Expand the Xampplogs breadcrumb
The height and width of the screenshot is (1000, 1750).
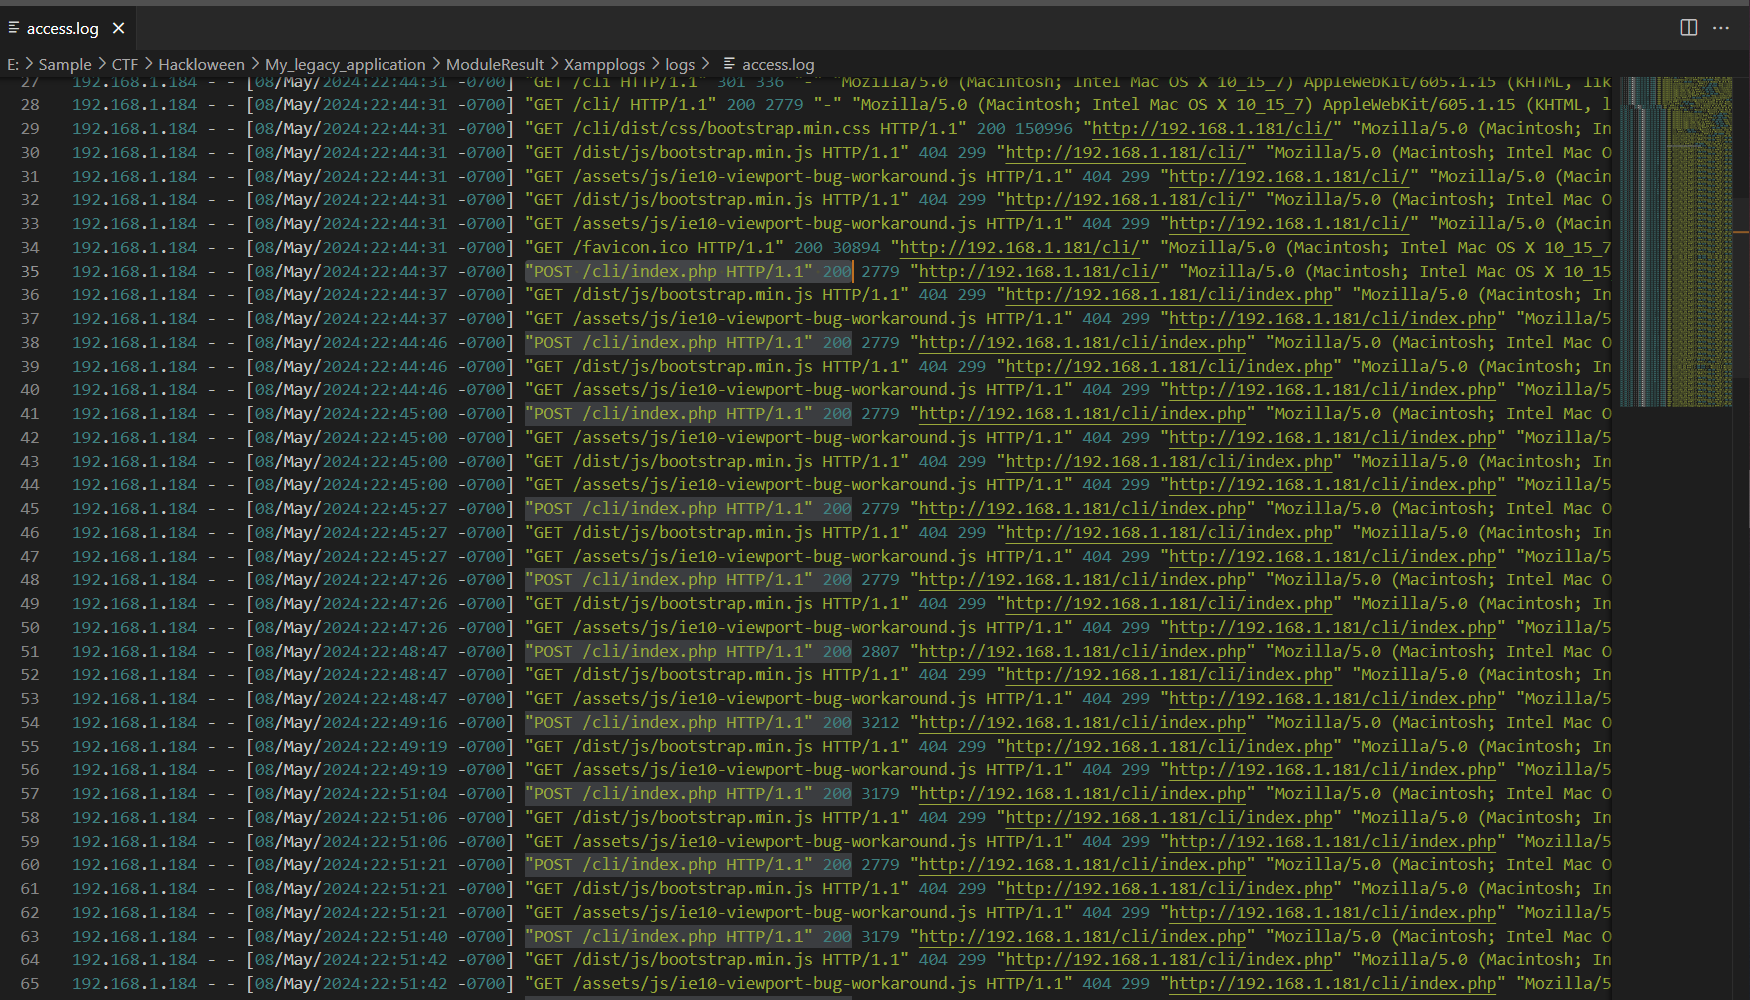(604, 64)
